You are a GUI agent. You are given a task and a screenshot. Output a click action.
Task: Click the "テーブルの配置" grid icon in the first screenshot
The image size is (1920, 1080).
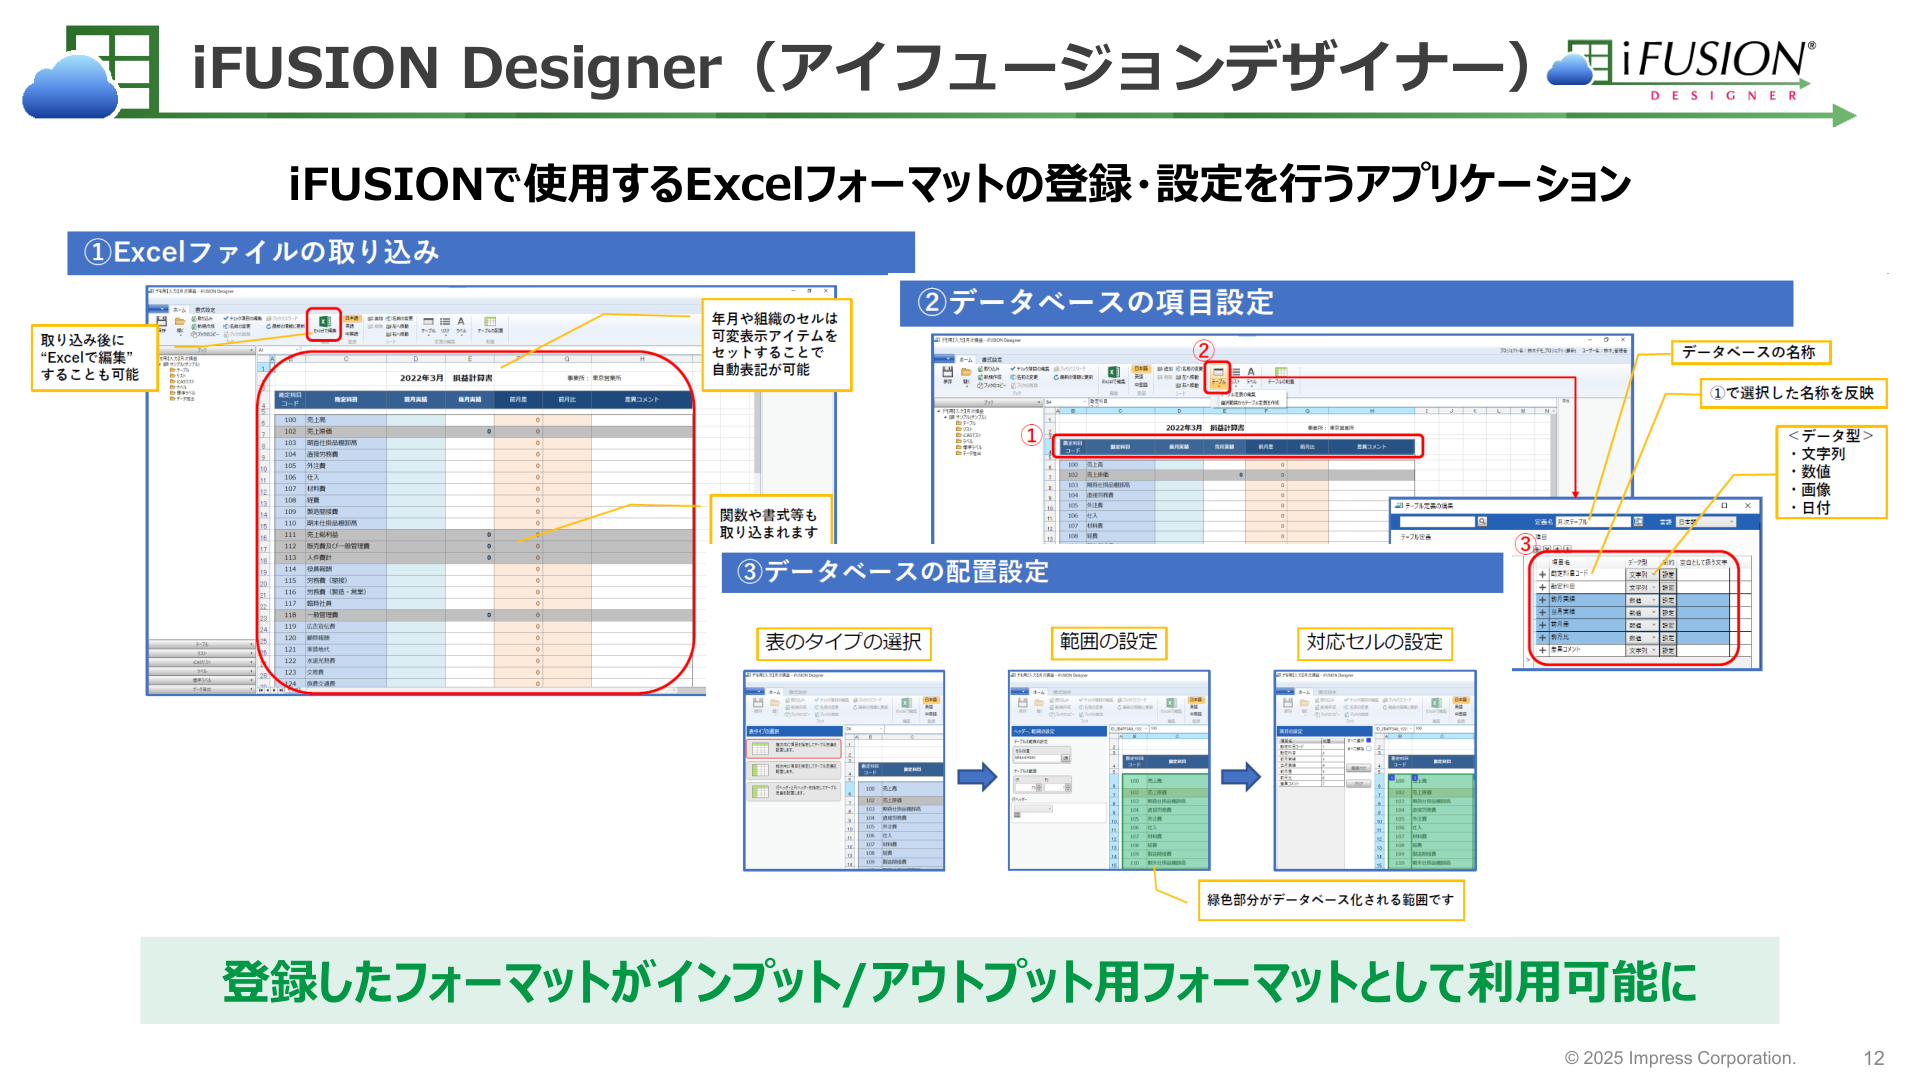coord(490,325)
